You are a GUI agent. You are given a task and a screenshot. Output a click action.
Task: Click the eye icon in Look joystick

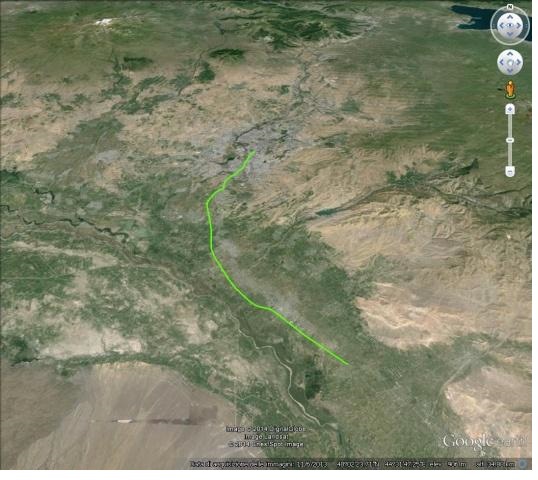(510, 25)
